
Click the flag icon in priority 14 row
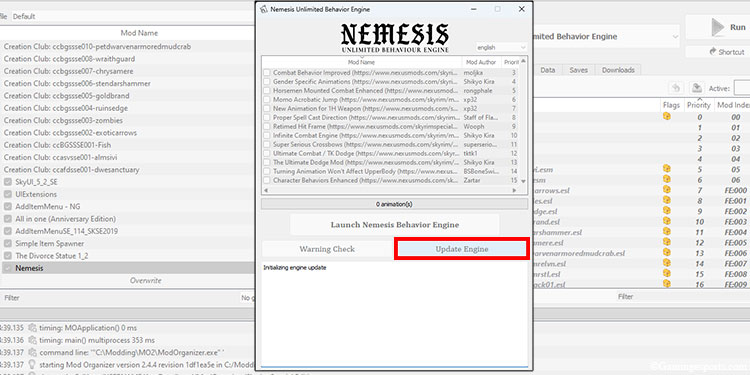click(666, 264)
